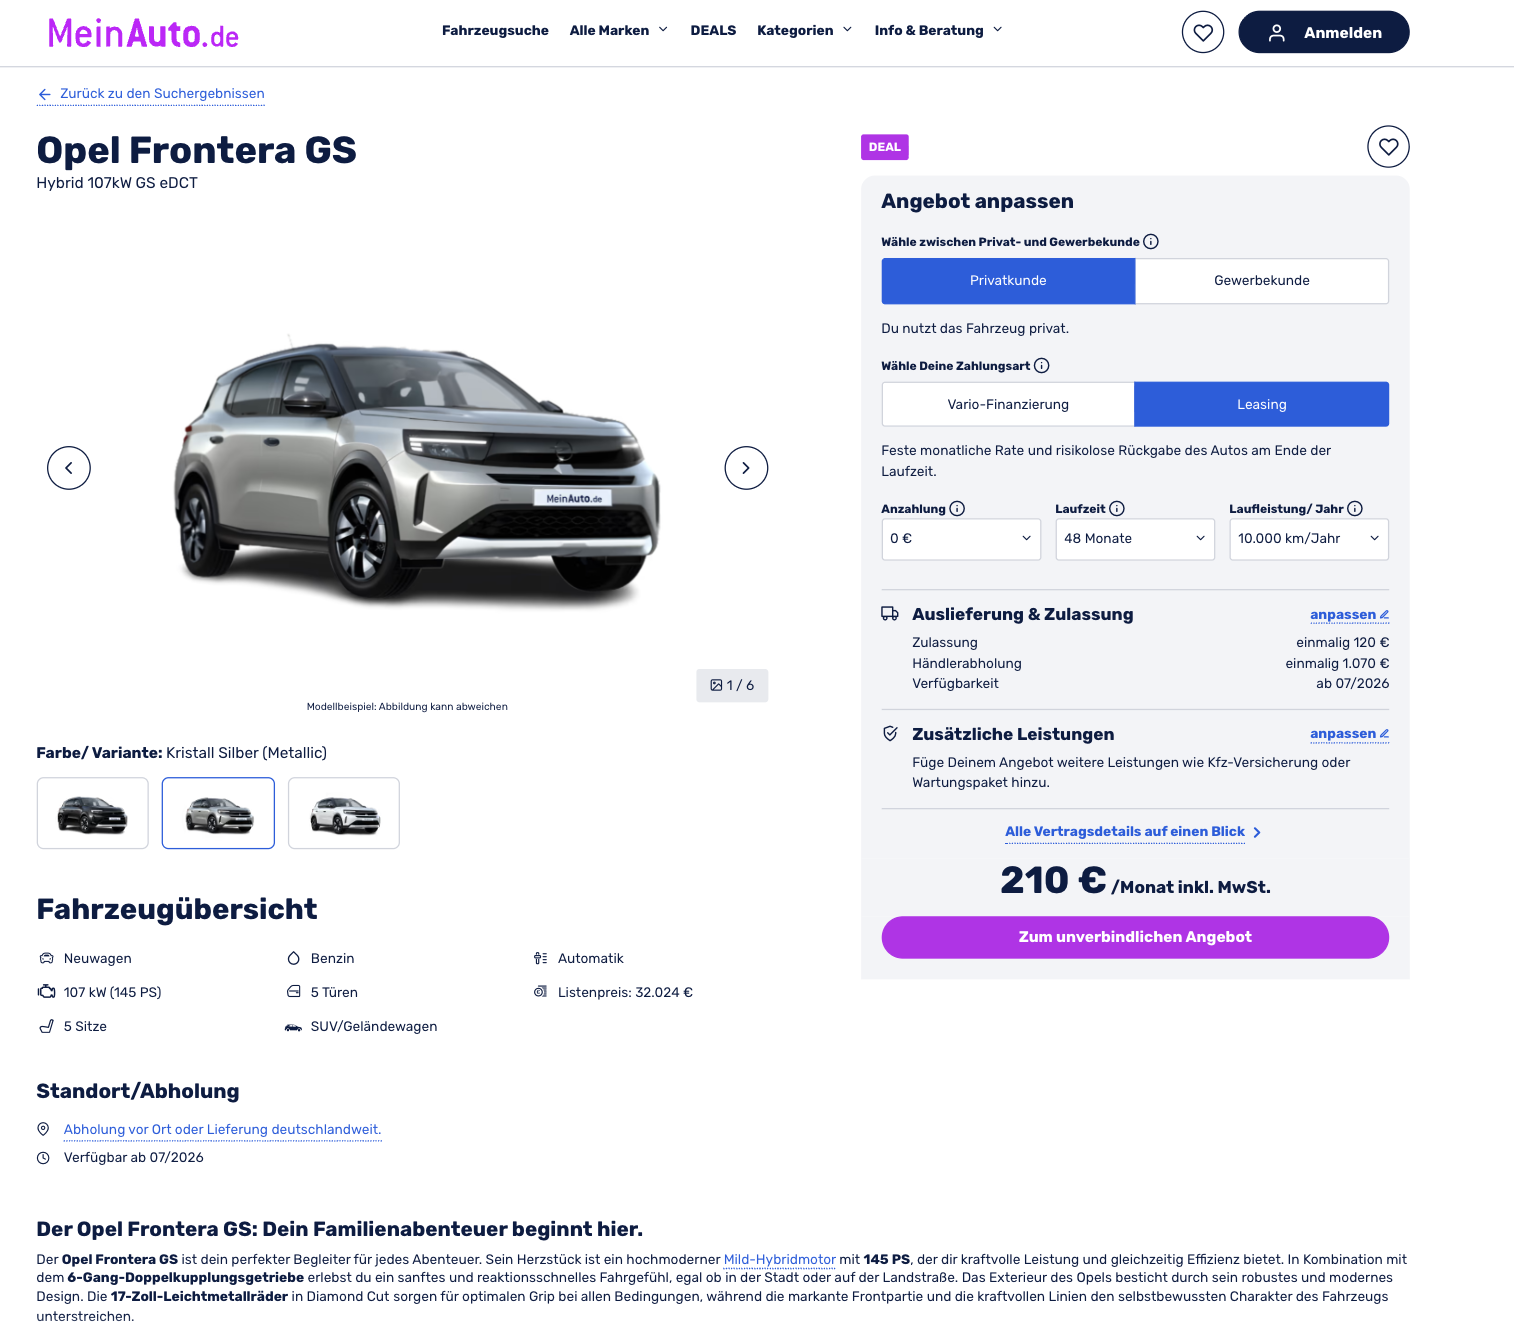This screenshot has height=1336, width=1514.
Task: Open info icon next to Laufzeit
Action: 1117,508
